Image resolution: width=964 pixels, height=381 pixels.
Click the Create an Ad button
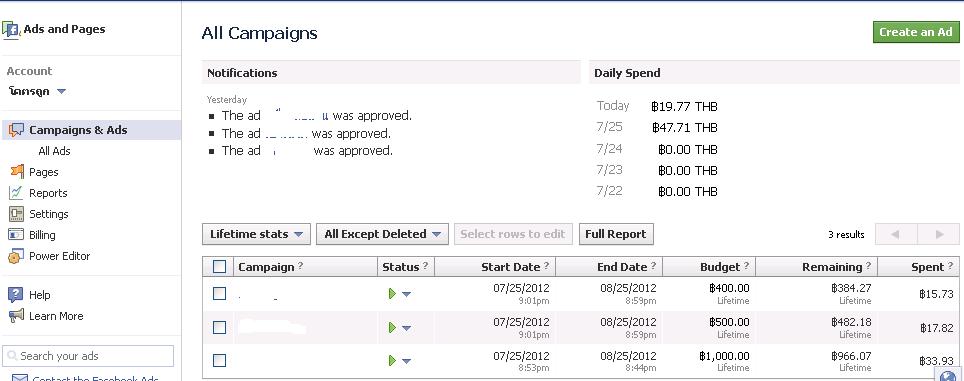[916, 32]
